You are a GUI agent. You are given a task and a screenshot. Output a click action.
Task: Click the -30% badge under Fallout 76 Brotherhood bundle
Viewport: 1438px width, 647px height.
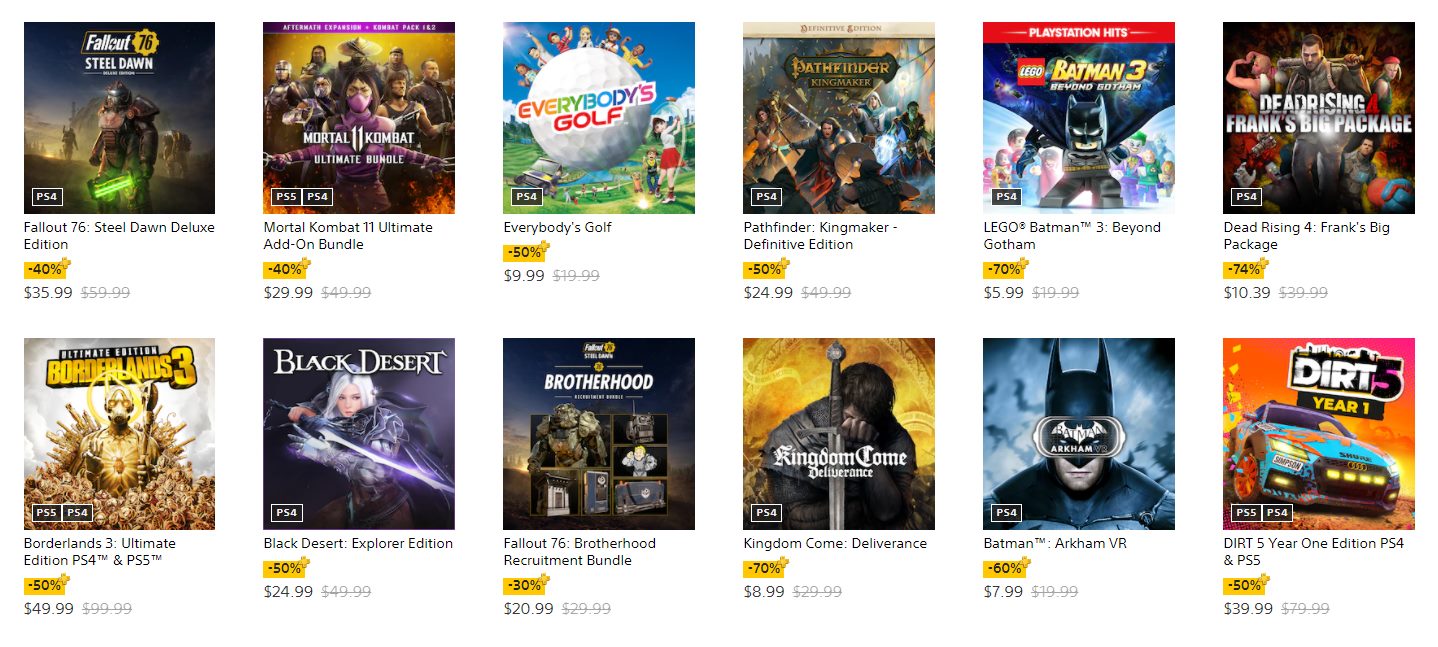point(527,585)
